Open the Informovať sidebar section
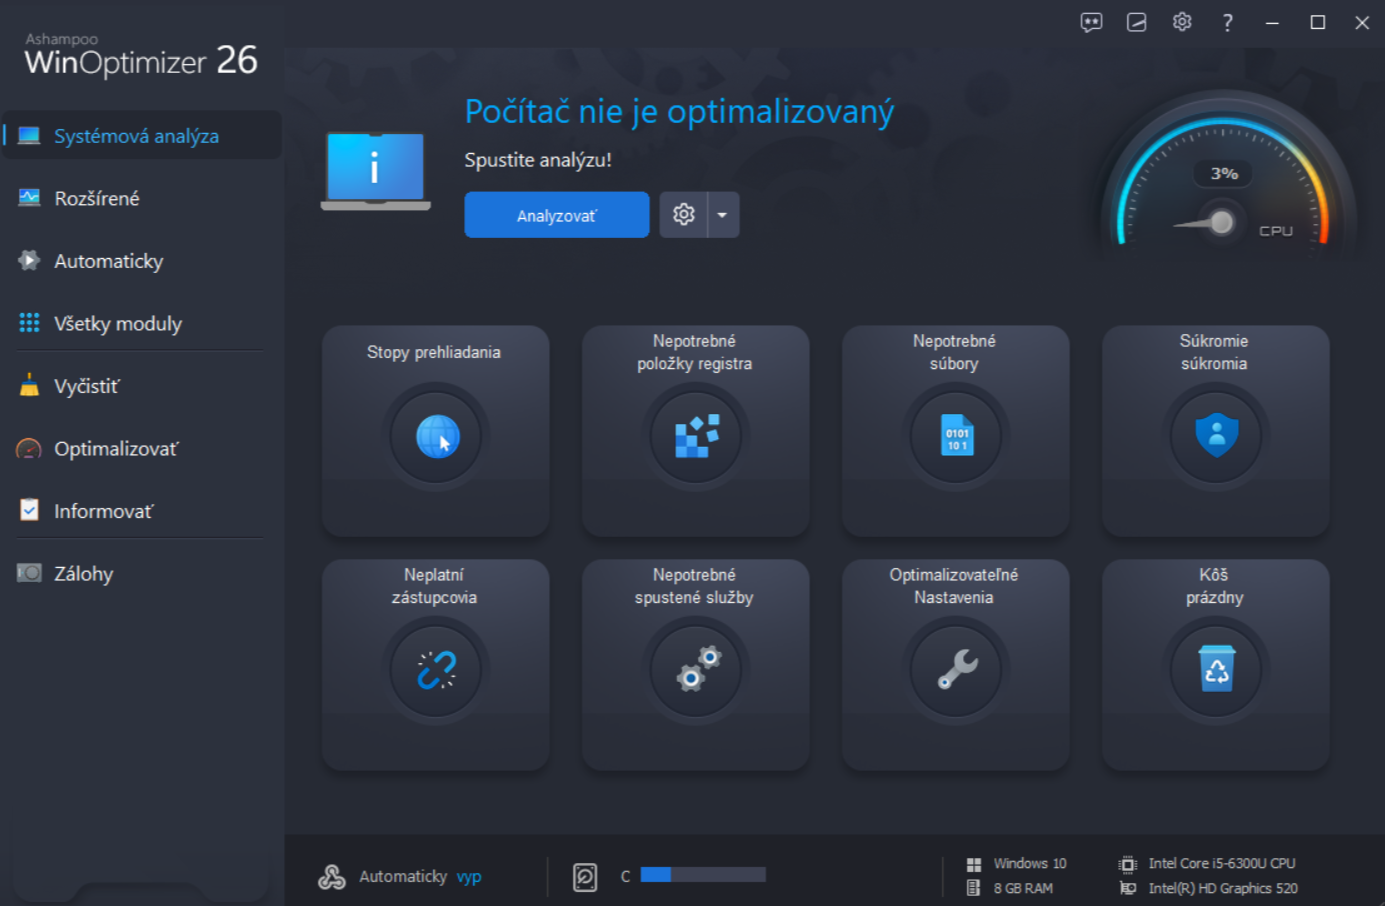The image size is (1385, 906). 142,511
